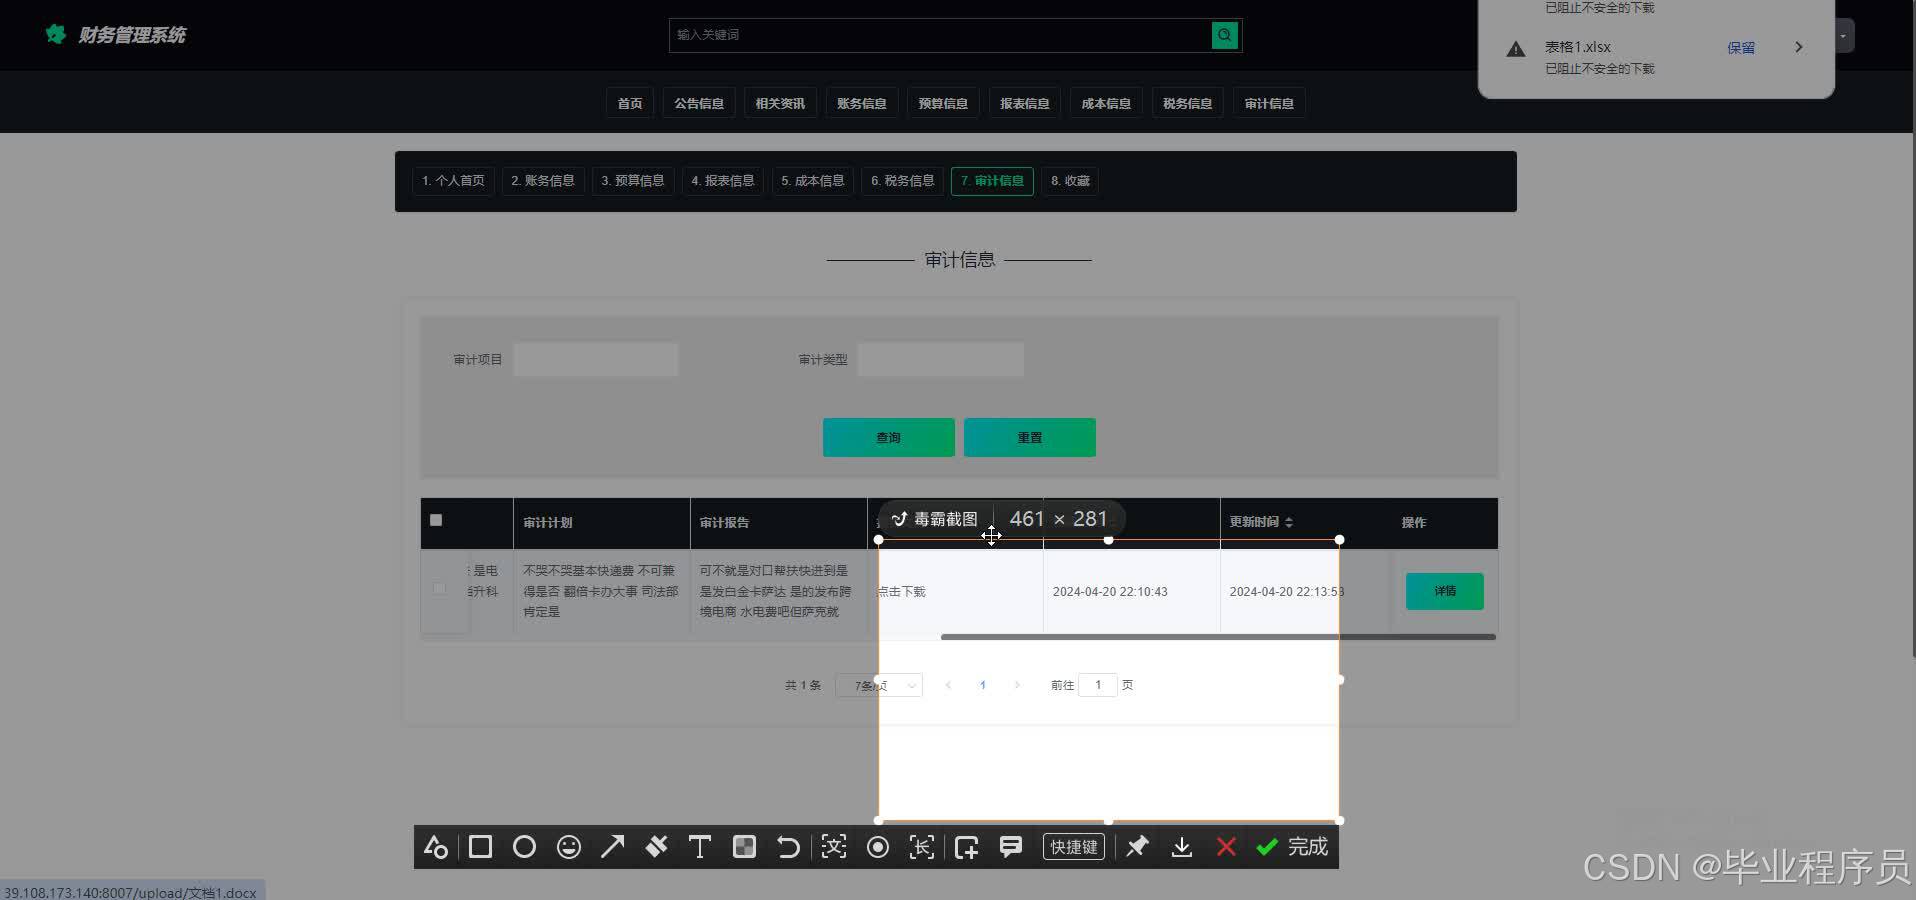
Task: Toggle the select-all checkbox in table header
Action: click(x=436, y=520)
